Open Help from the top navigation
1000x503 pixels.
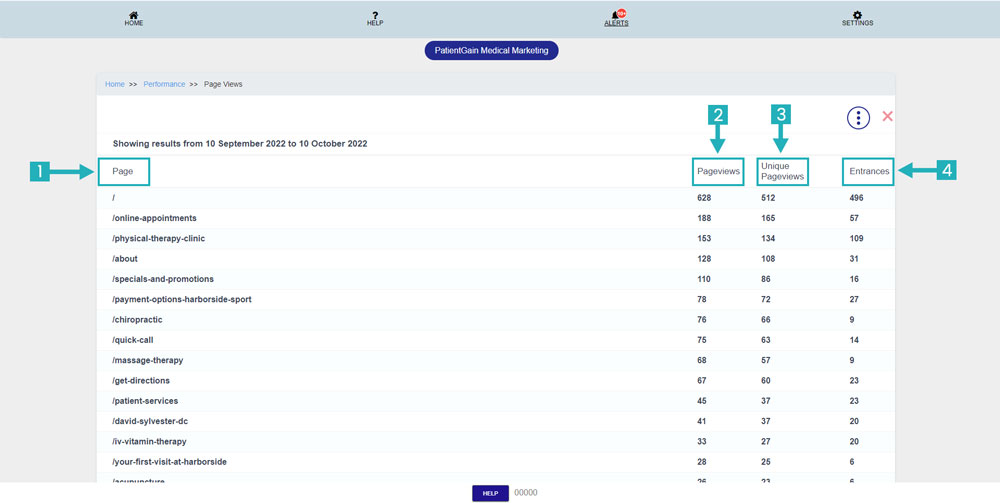[x=375, y=18]
